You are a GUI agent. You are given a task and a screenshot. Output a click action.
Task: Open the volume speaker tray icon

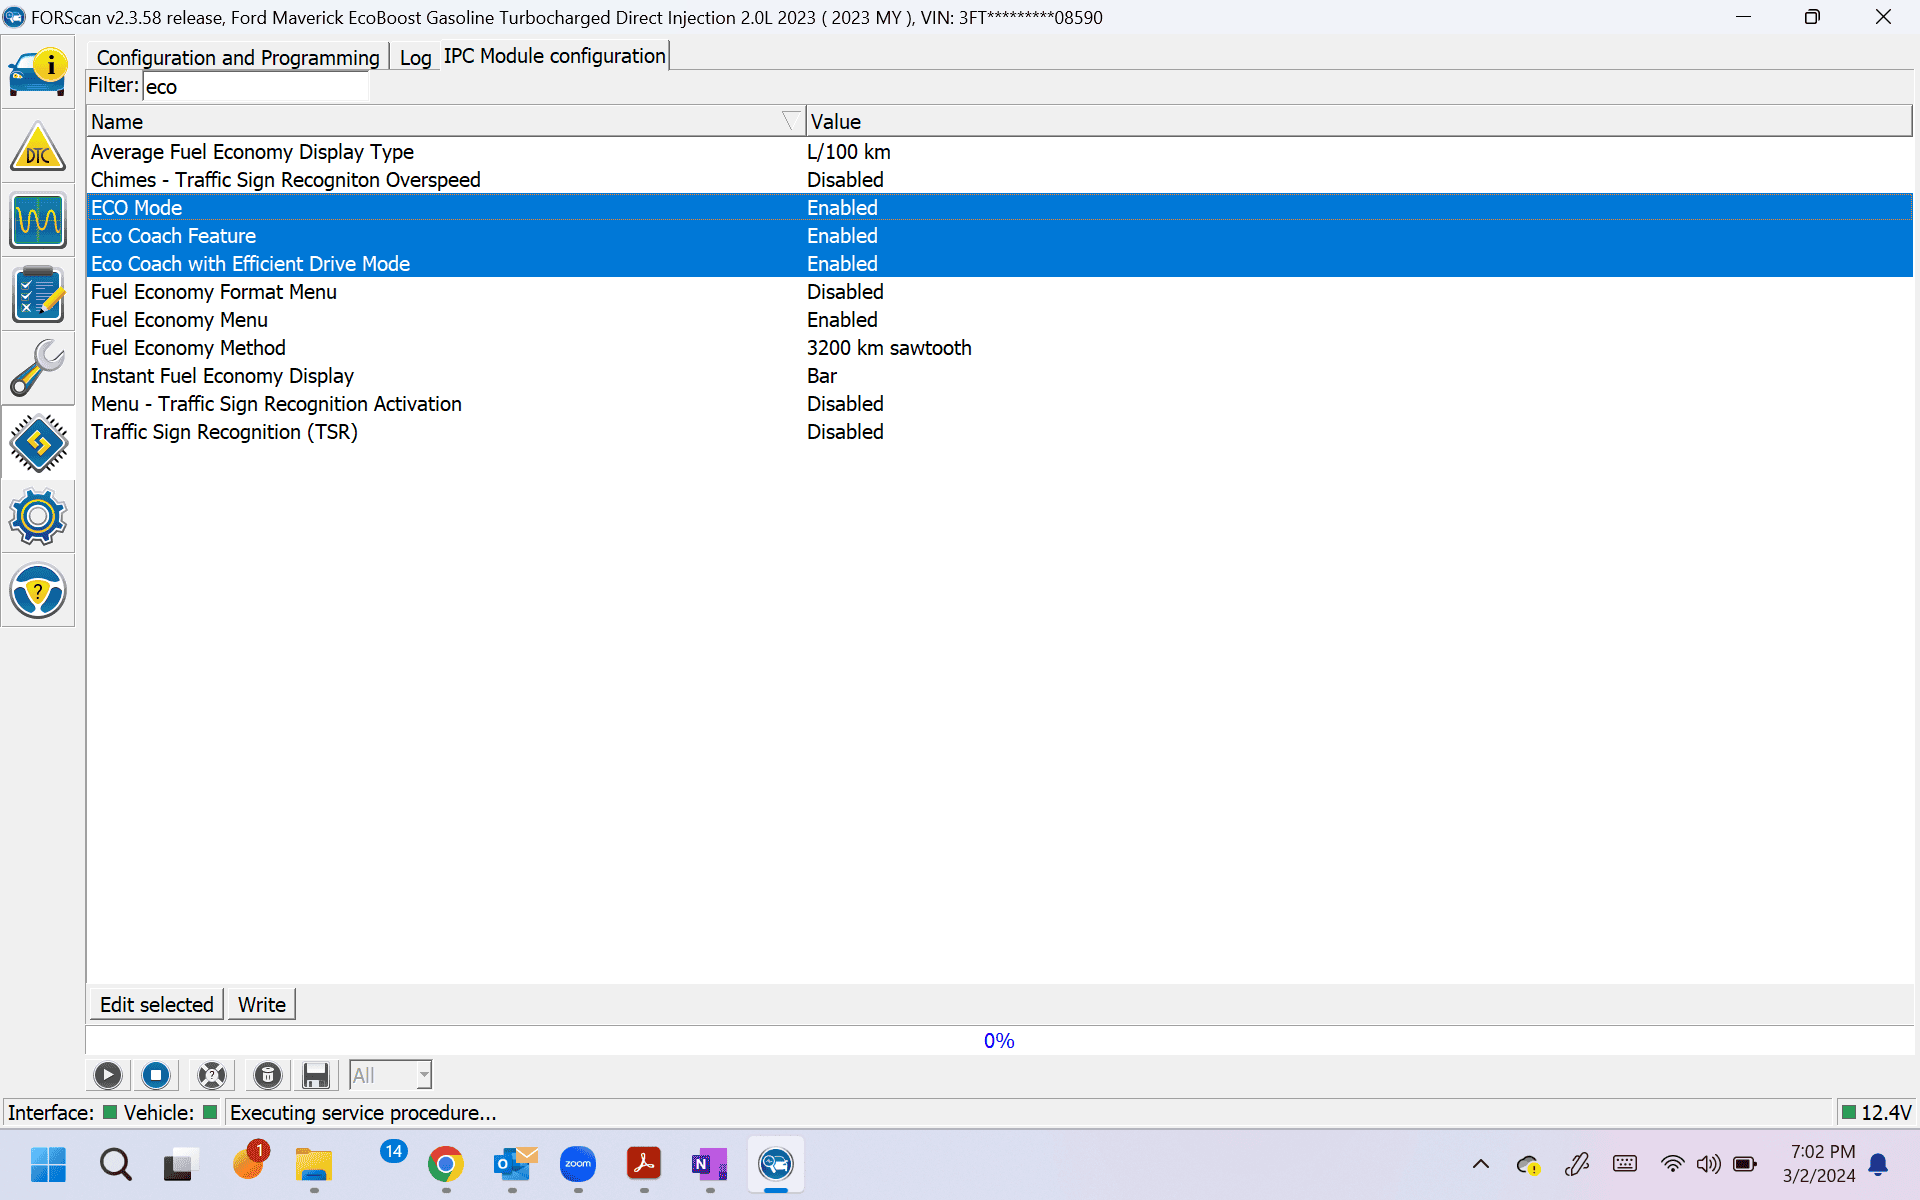point(1708,1164)
